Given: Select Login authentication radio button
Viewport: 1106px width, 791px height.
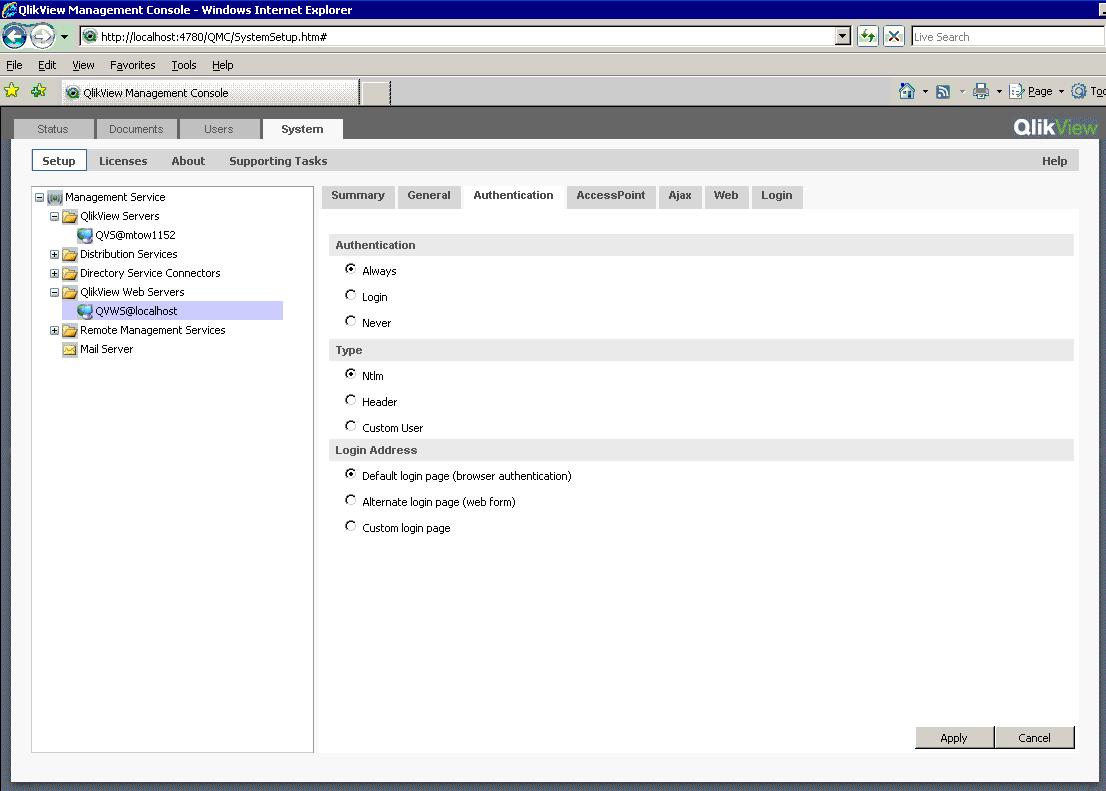Looking at the screenshot, I should [x=351, y=295].
